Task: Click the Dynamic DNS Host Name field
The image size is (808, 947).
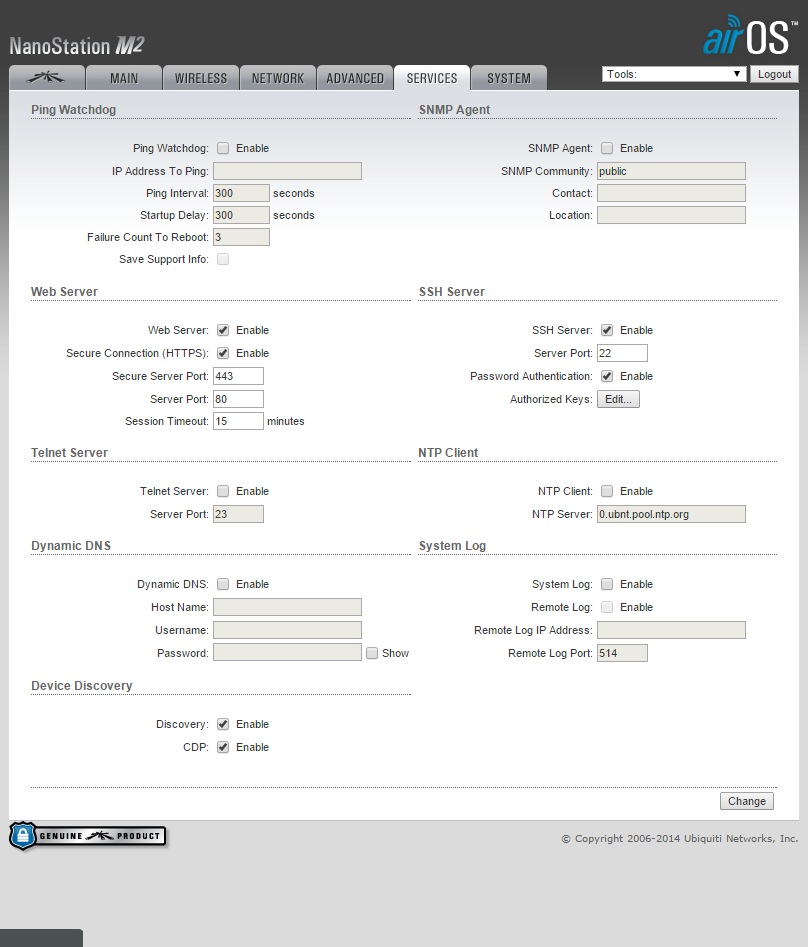Action: [x=287, y=607]
